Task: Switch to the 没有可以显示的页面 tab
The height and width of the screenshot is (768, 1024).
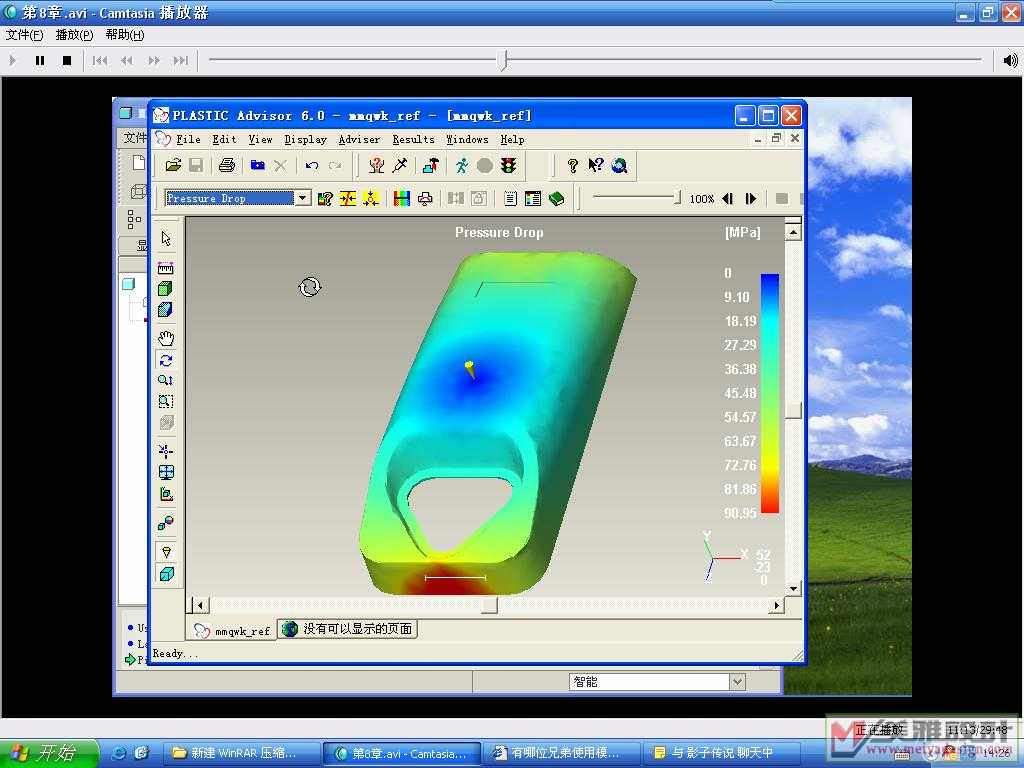Action: point(348,629)
